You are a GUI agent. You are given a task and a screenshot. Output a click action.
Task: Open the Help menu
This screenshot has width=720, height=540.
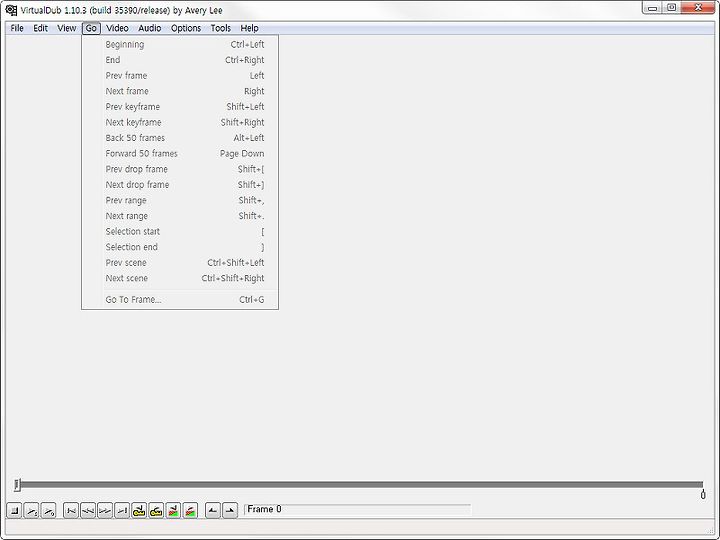tap(249, 28)
